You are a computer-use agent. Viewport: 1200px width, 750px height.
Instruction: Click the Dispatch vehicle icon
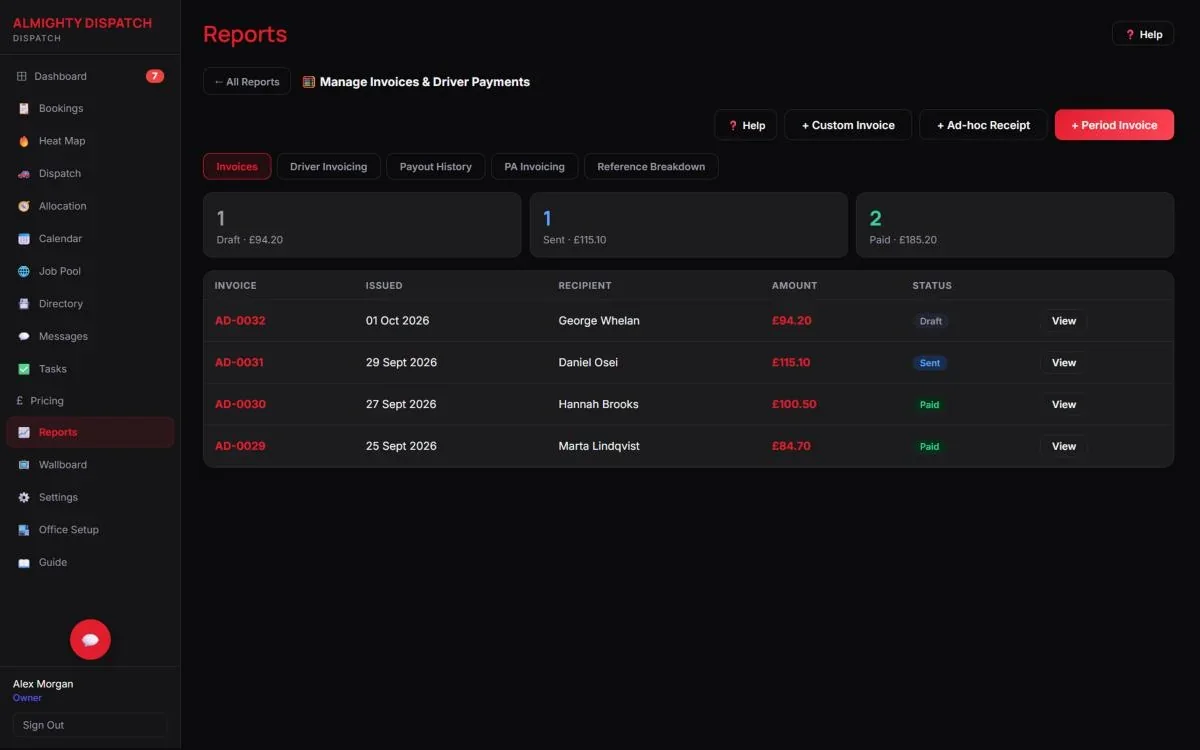[24, 174]
